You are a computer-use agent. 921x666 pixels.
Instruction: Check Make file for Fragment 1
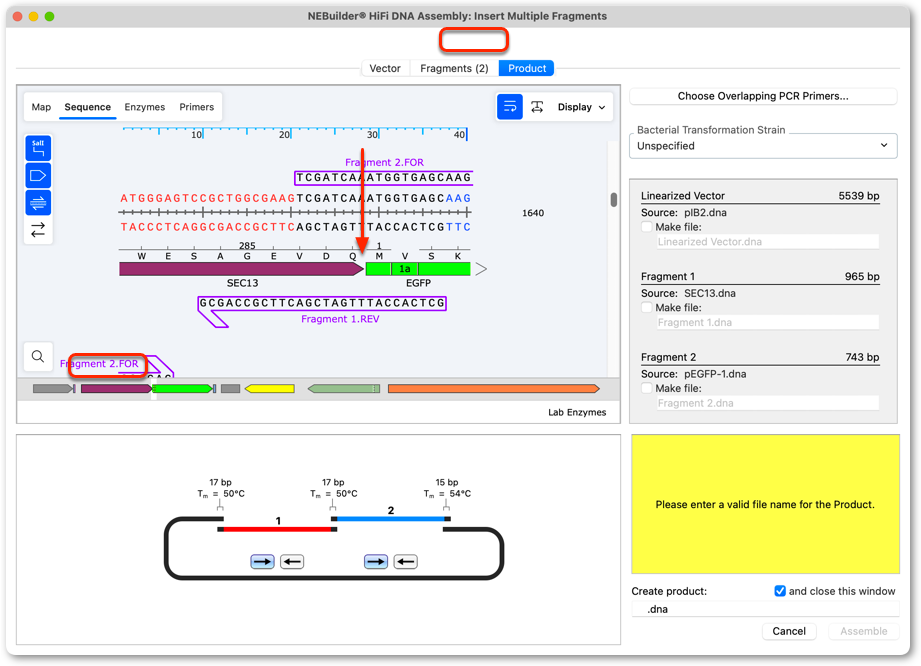pos(647,307)
